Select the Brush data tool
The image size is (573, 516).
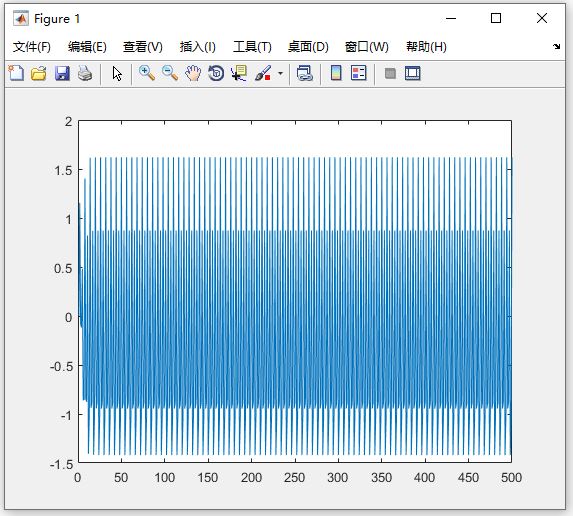point(263,73)
